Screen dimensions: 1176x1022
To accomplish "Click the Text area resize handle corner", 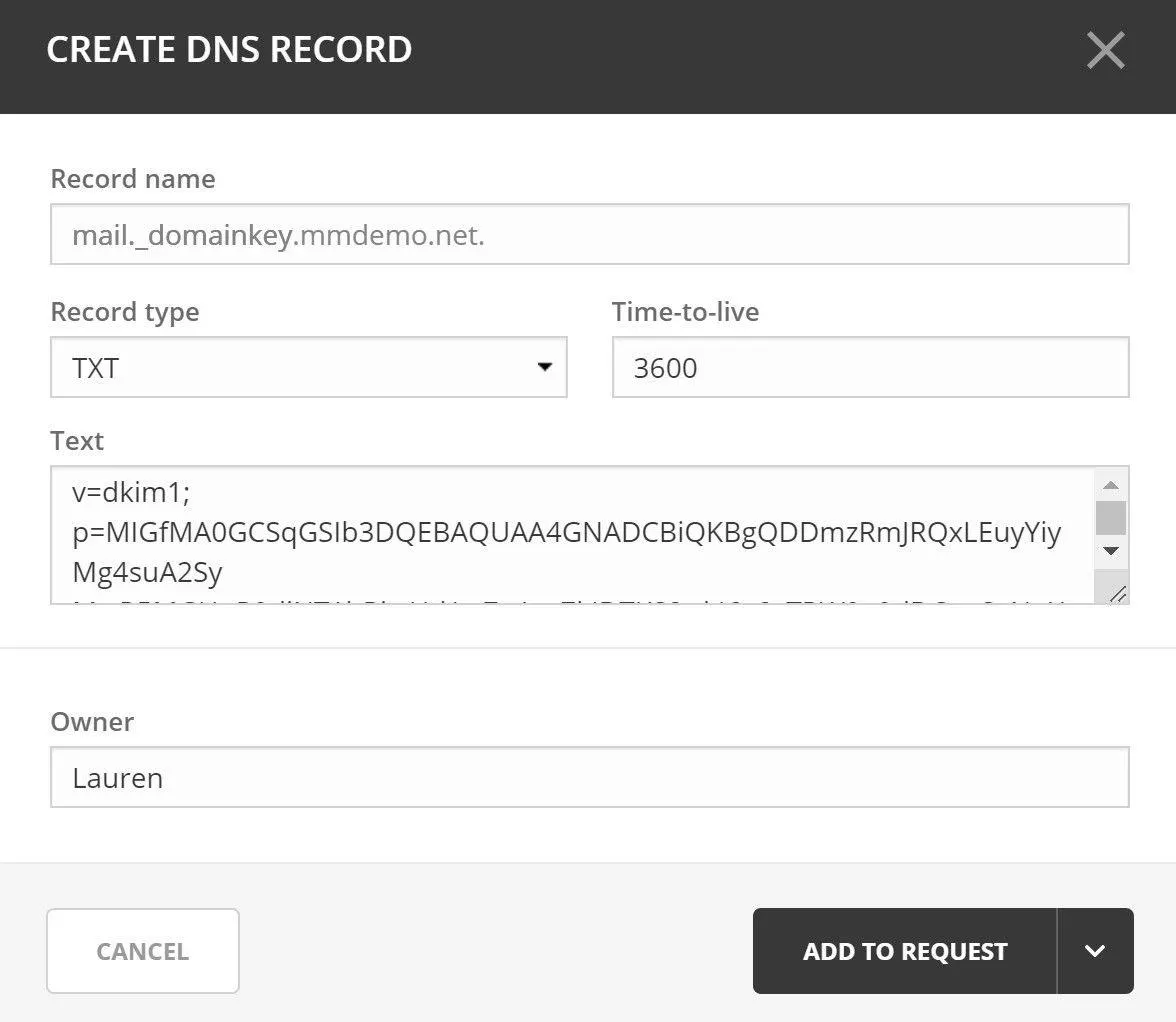I will click(x=1116, y=594).
